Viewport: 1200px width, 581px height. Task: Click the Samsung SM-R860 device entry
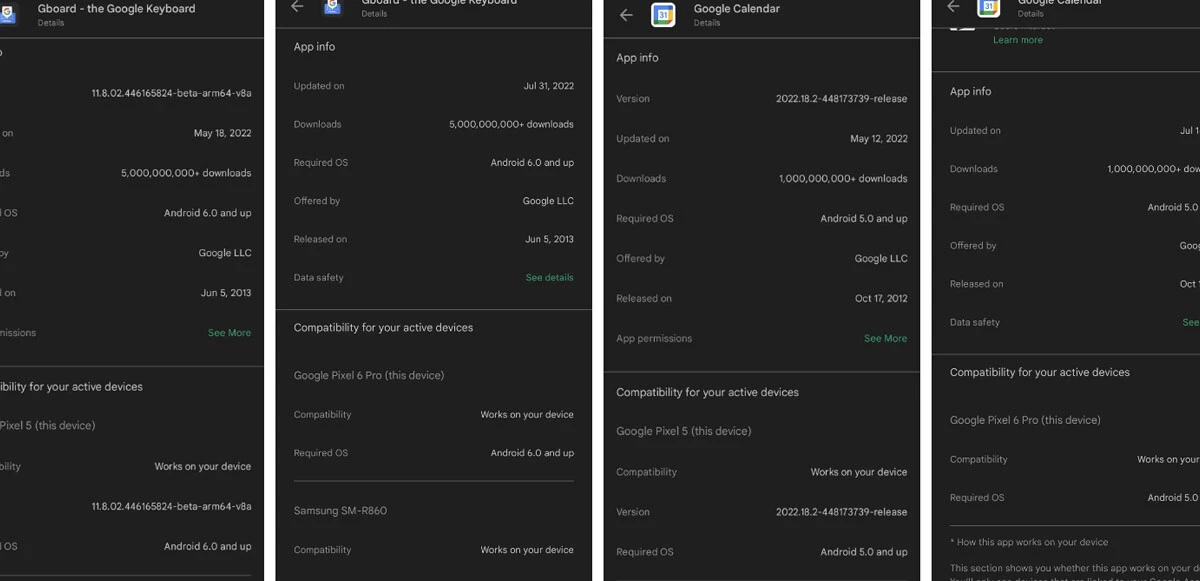click(338, 510)
